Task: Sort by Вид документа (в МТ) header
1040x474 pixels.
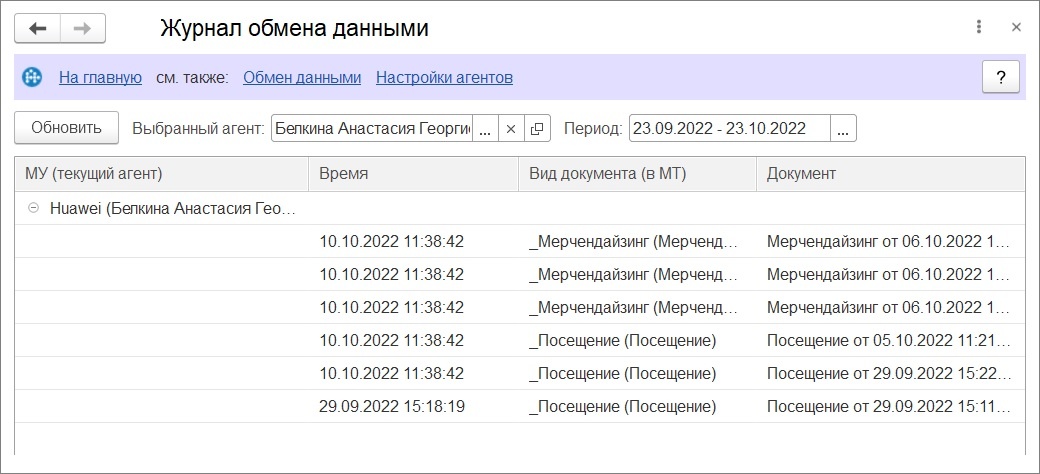Action: (x=637, y=174)
